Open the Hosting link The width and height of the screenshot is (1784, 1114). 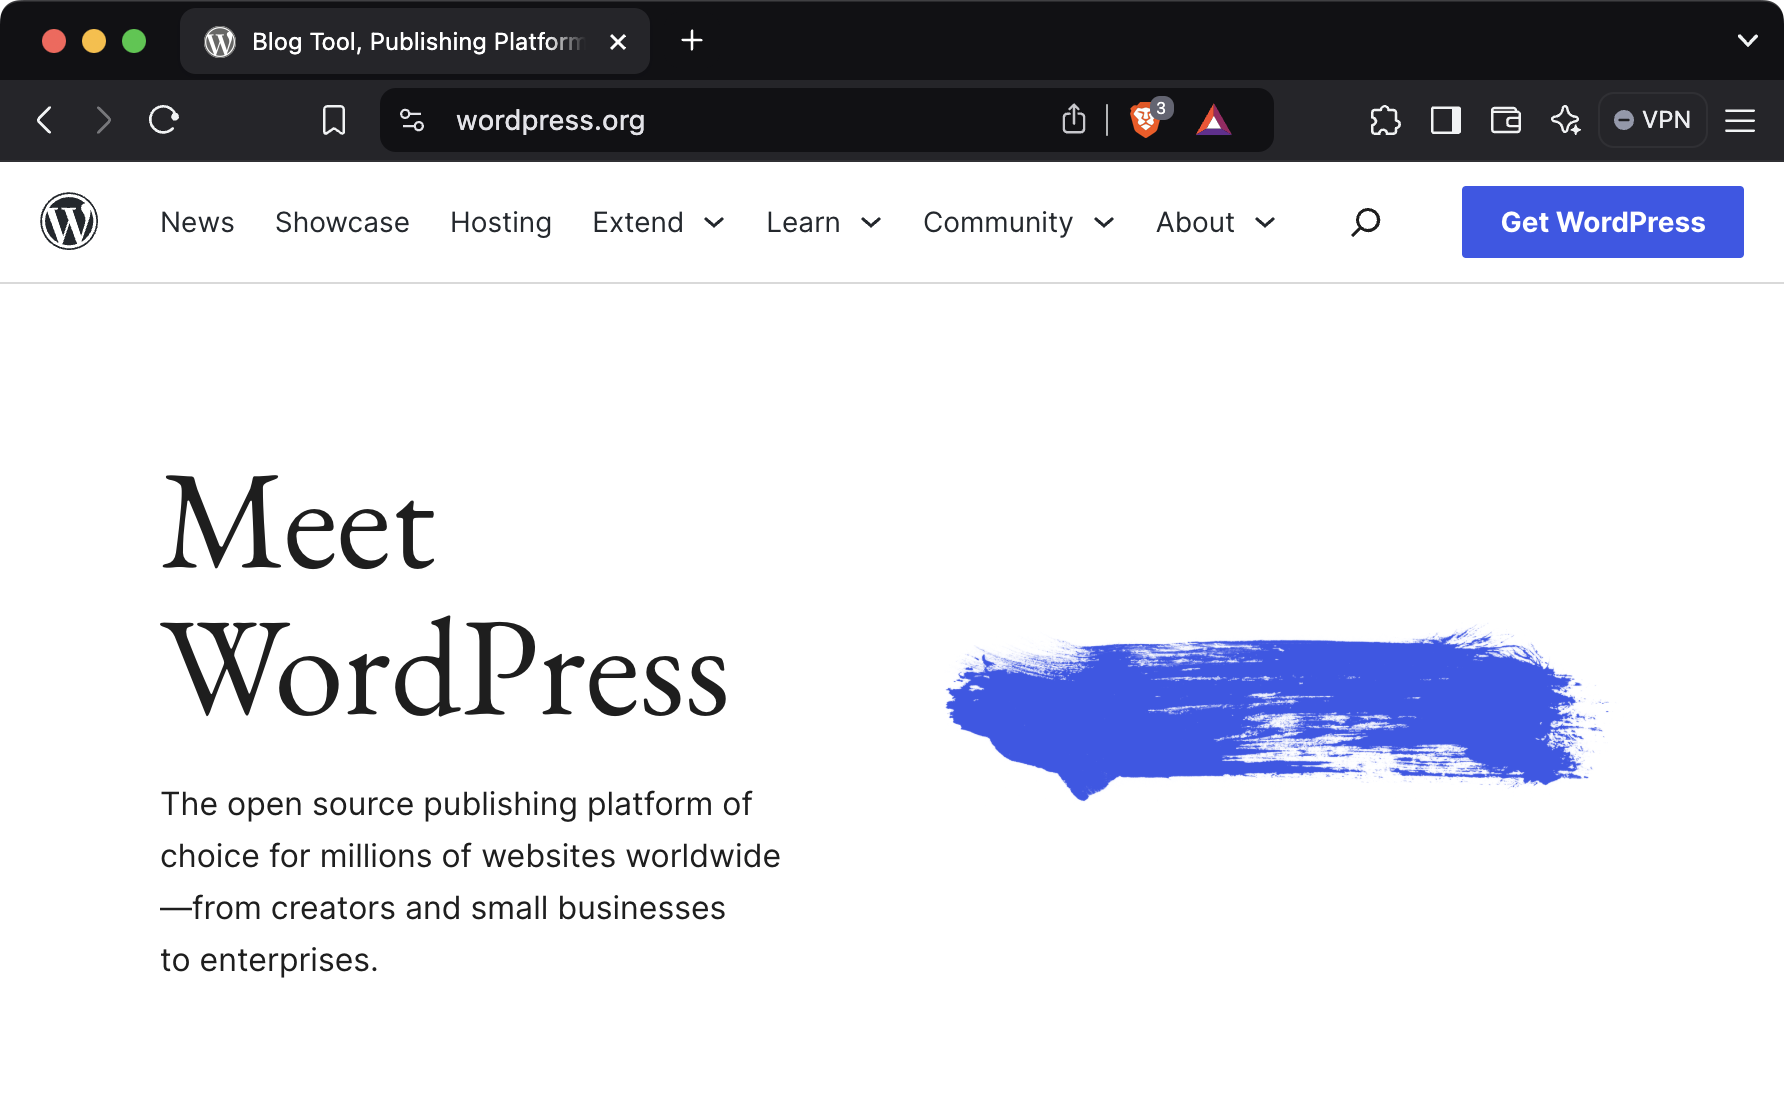500,222
